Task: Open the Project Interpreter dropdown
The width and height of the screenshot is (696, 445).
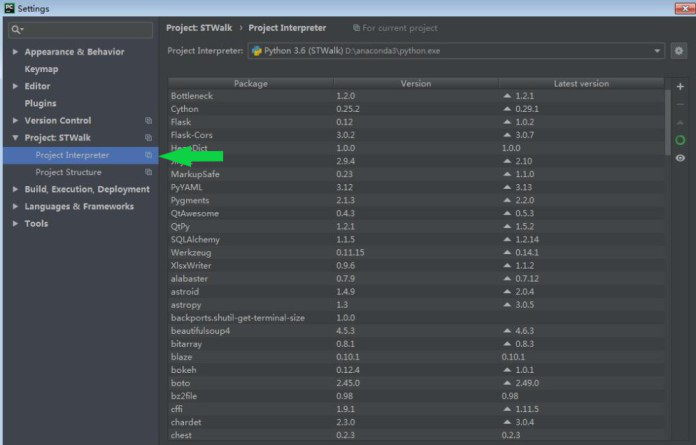Action: (656, 51)
